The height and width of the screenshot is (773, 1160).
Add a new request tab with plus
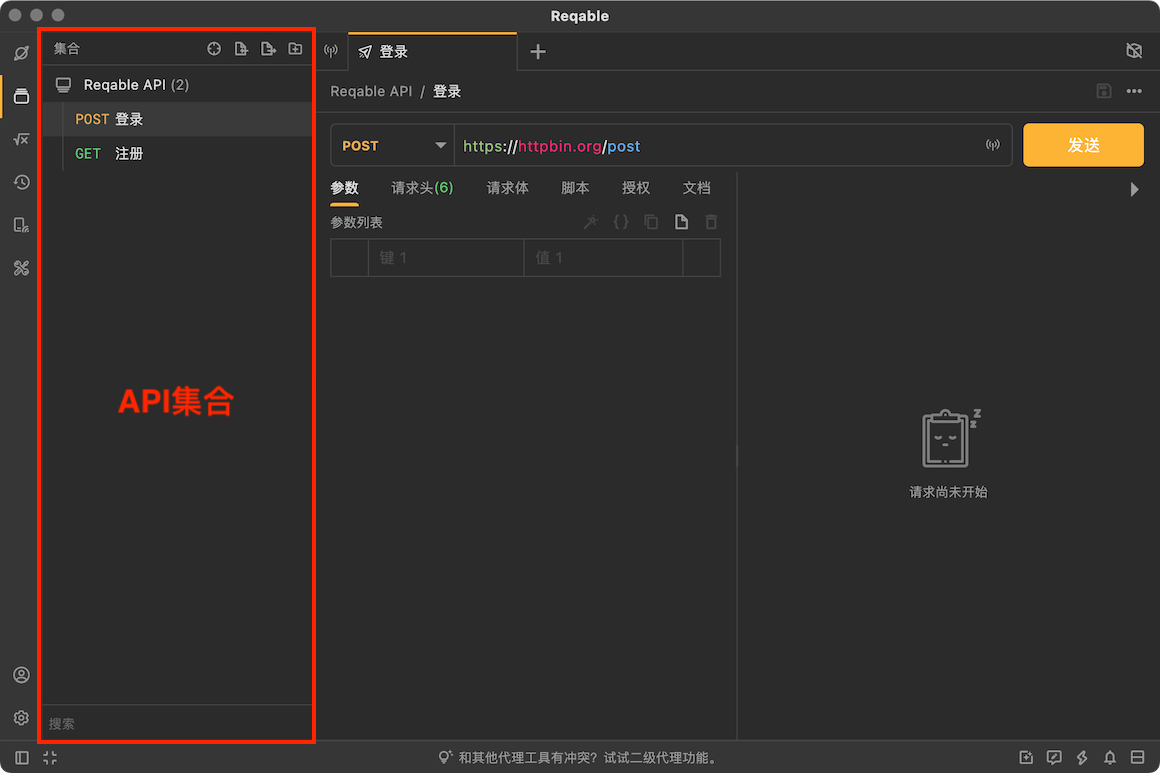538,52
